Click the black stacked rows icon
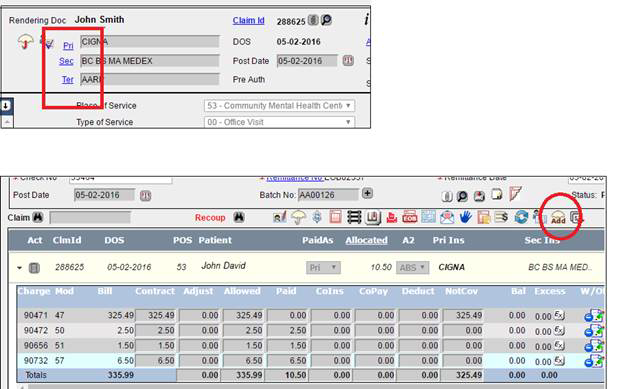 click(x=354, y=217)
